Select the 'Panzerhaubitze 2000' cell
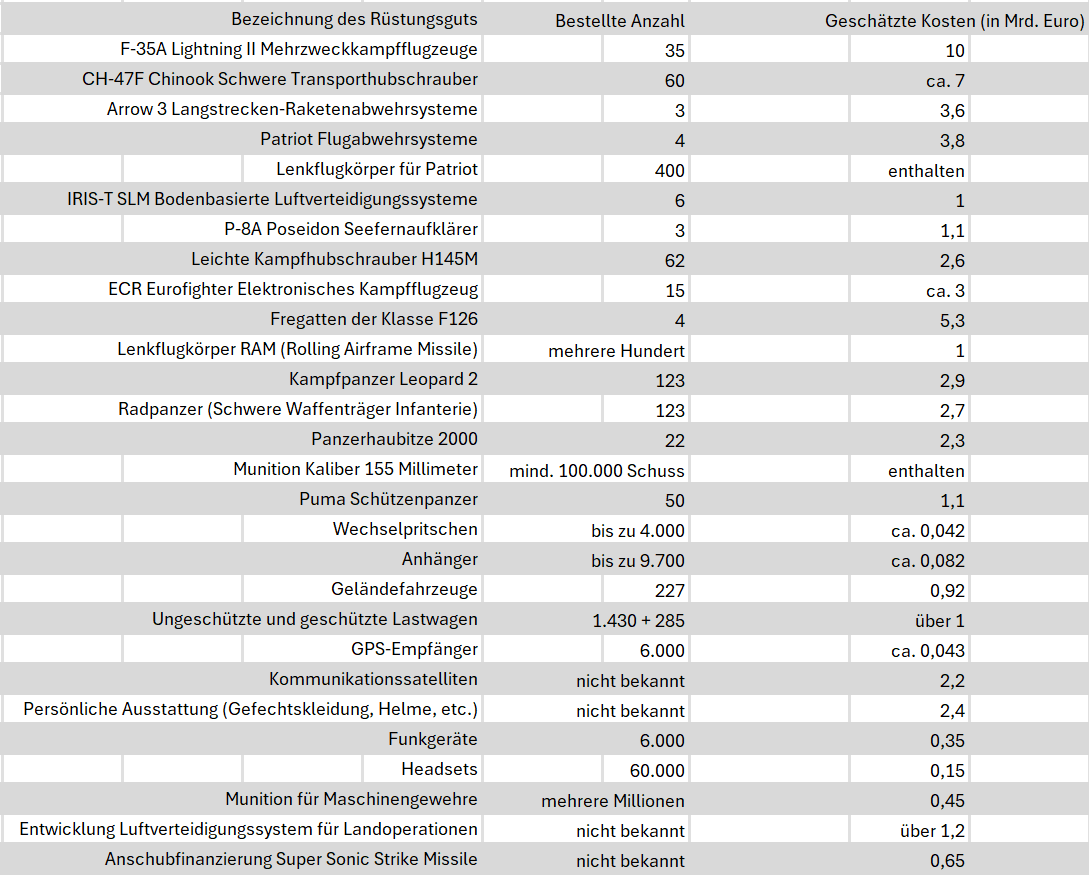Screen dimensions: 1089x875 (394, 439)
